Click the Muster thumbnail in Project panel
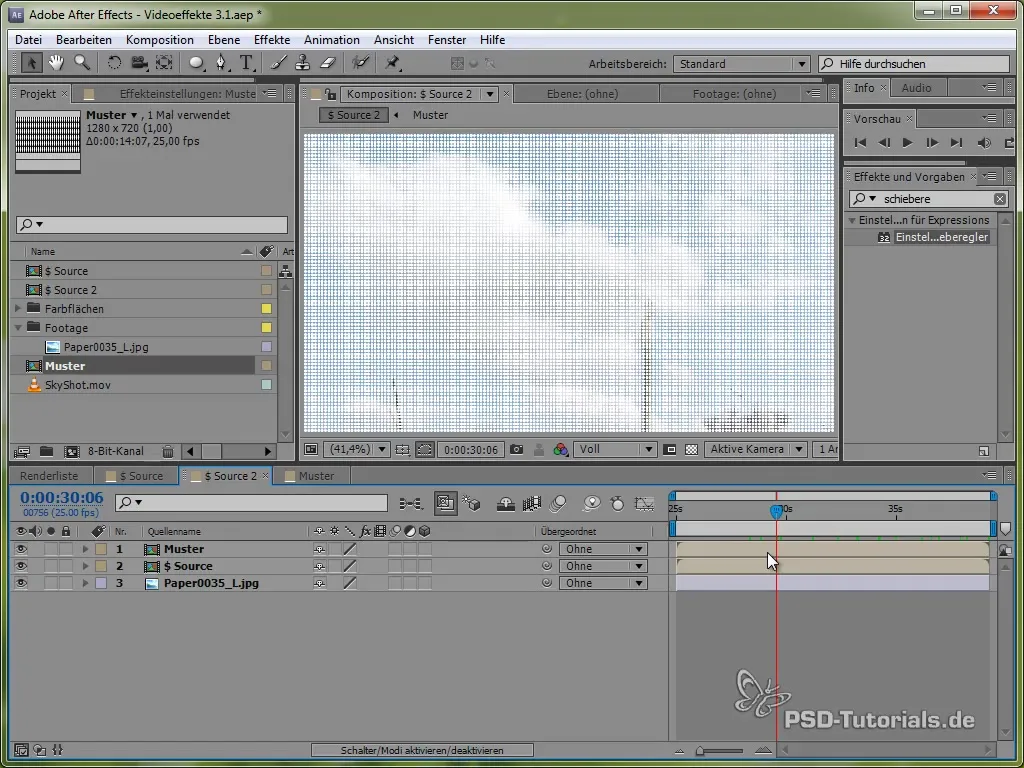 pos(48,142)
